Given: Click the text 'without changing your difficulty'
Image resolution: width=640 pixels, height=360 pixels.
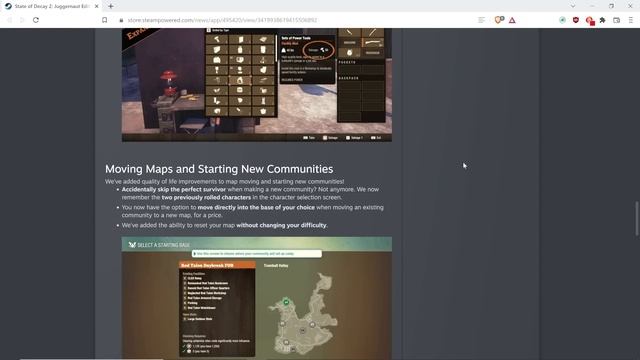Looking at the screenshot, I should (281, 225).
